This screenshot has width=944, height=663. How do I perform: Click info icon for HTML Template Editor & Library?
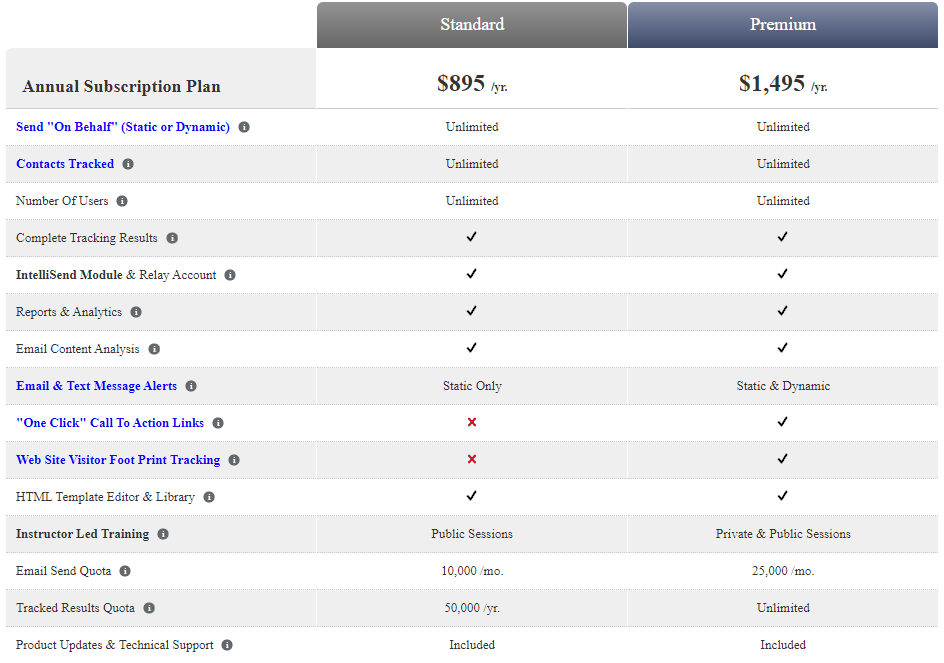[209, 497]
